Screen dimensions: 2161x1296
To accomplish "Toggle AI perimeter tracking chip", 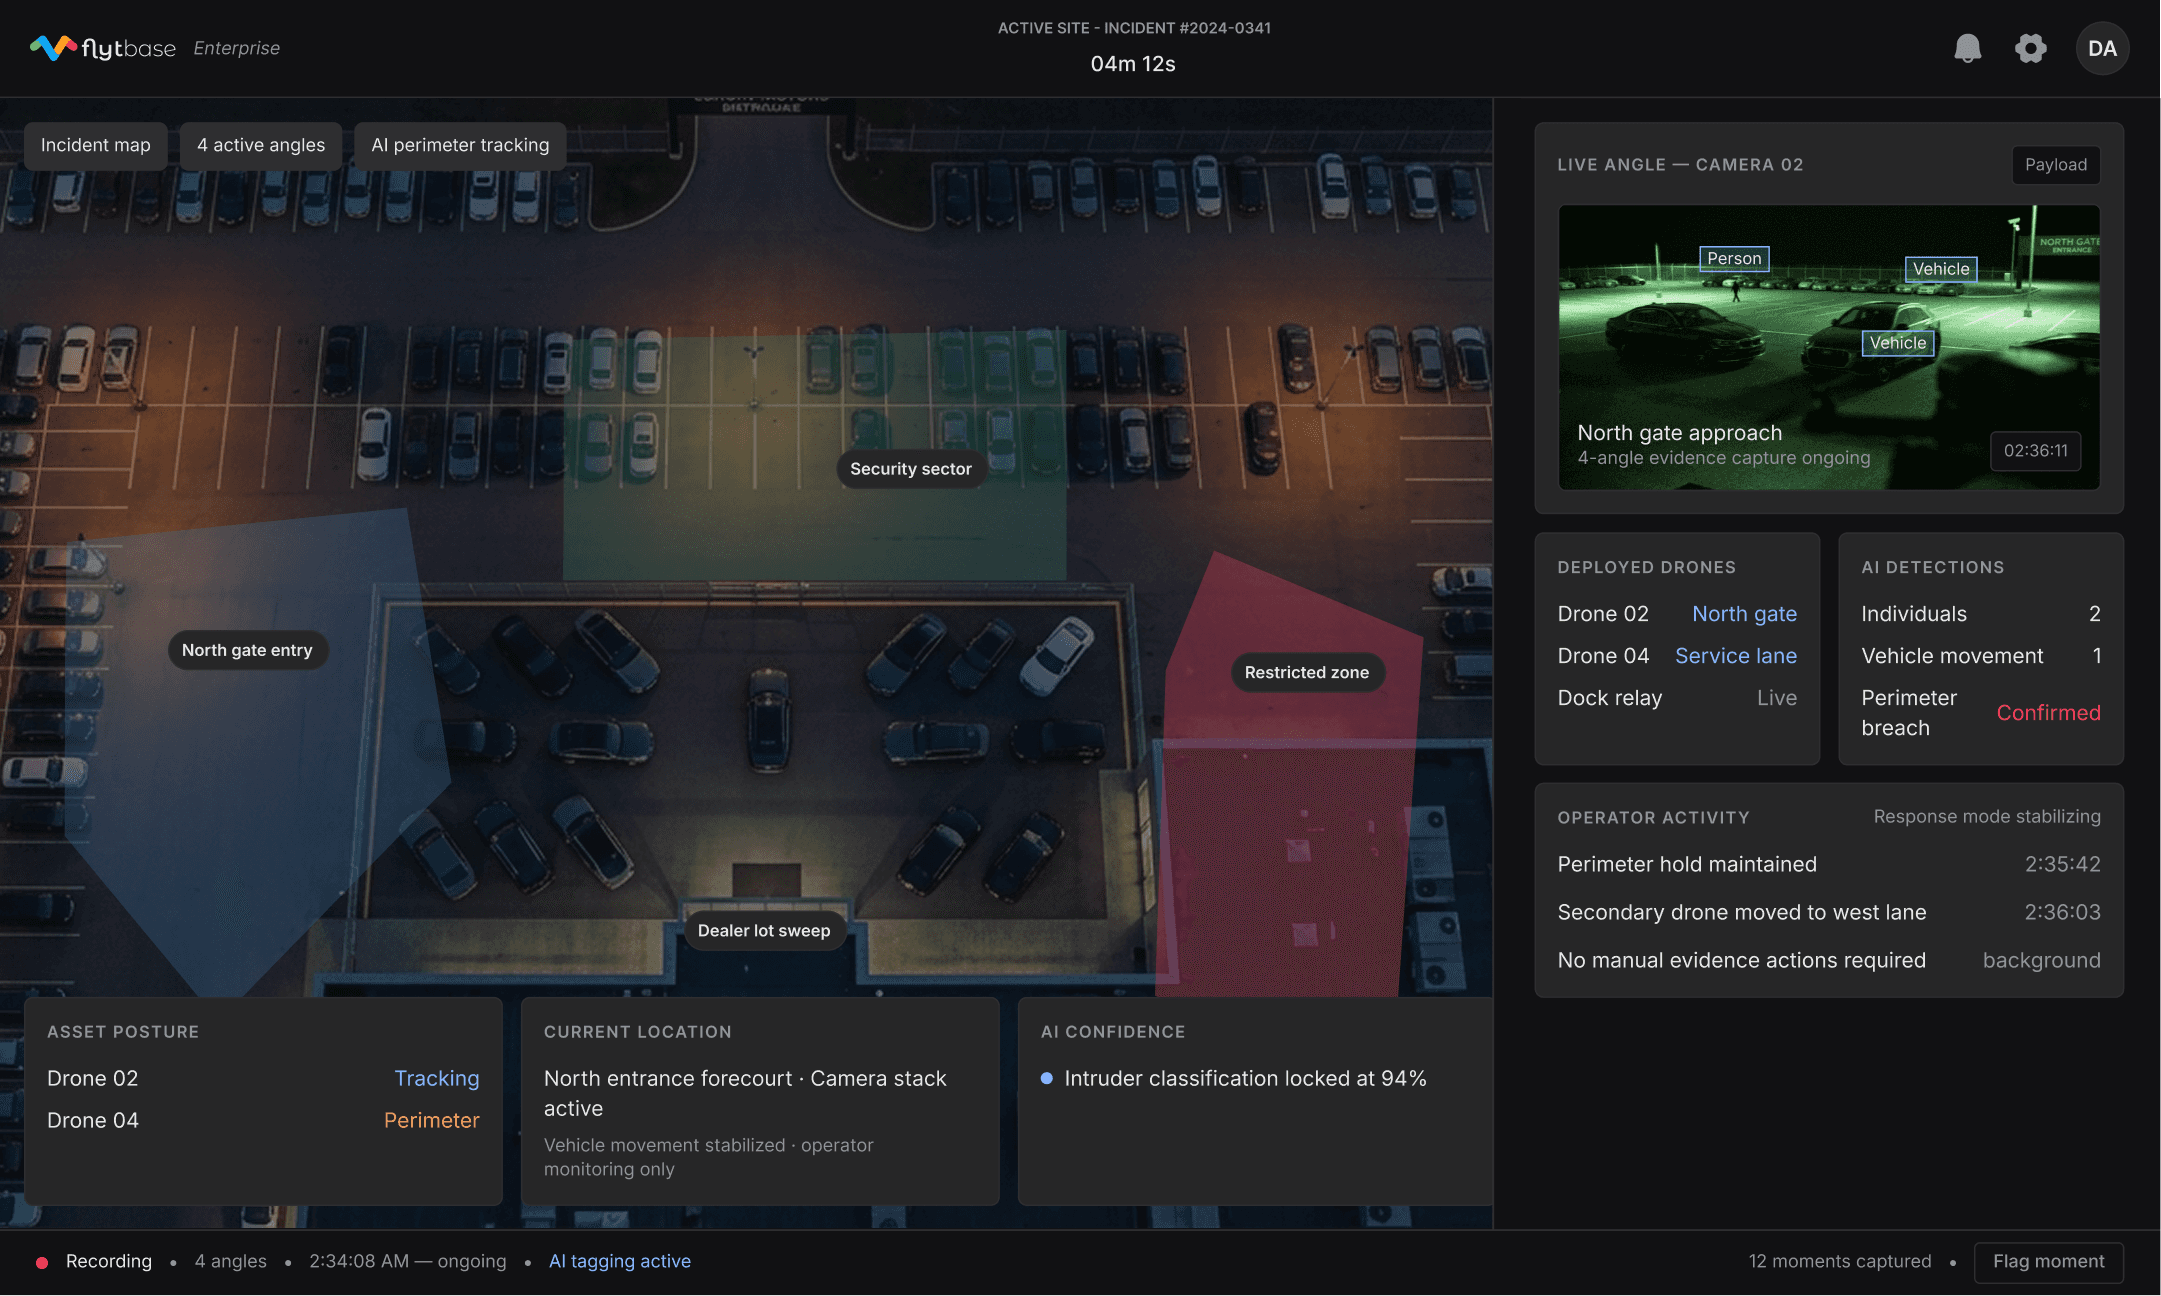I will pos(460,145).
